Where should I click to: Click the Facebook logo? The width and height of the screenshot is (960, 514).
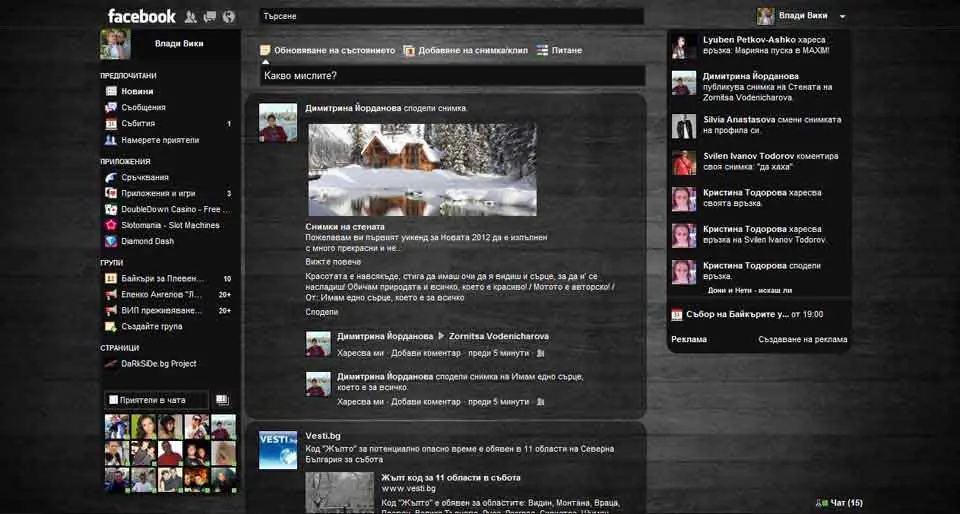point(141,16)
